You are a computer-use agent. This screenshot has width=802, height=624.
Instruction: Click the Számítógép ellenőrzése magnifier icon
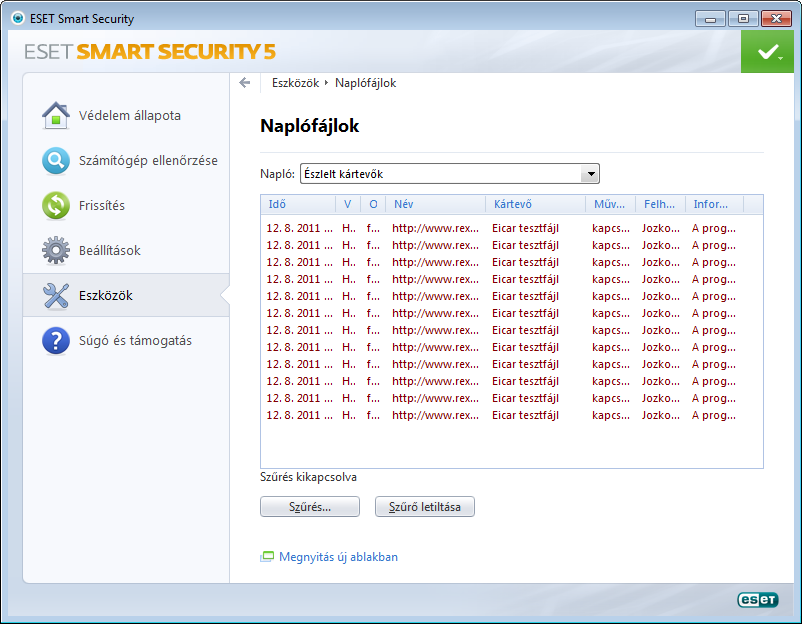click(56, 160)
